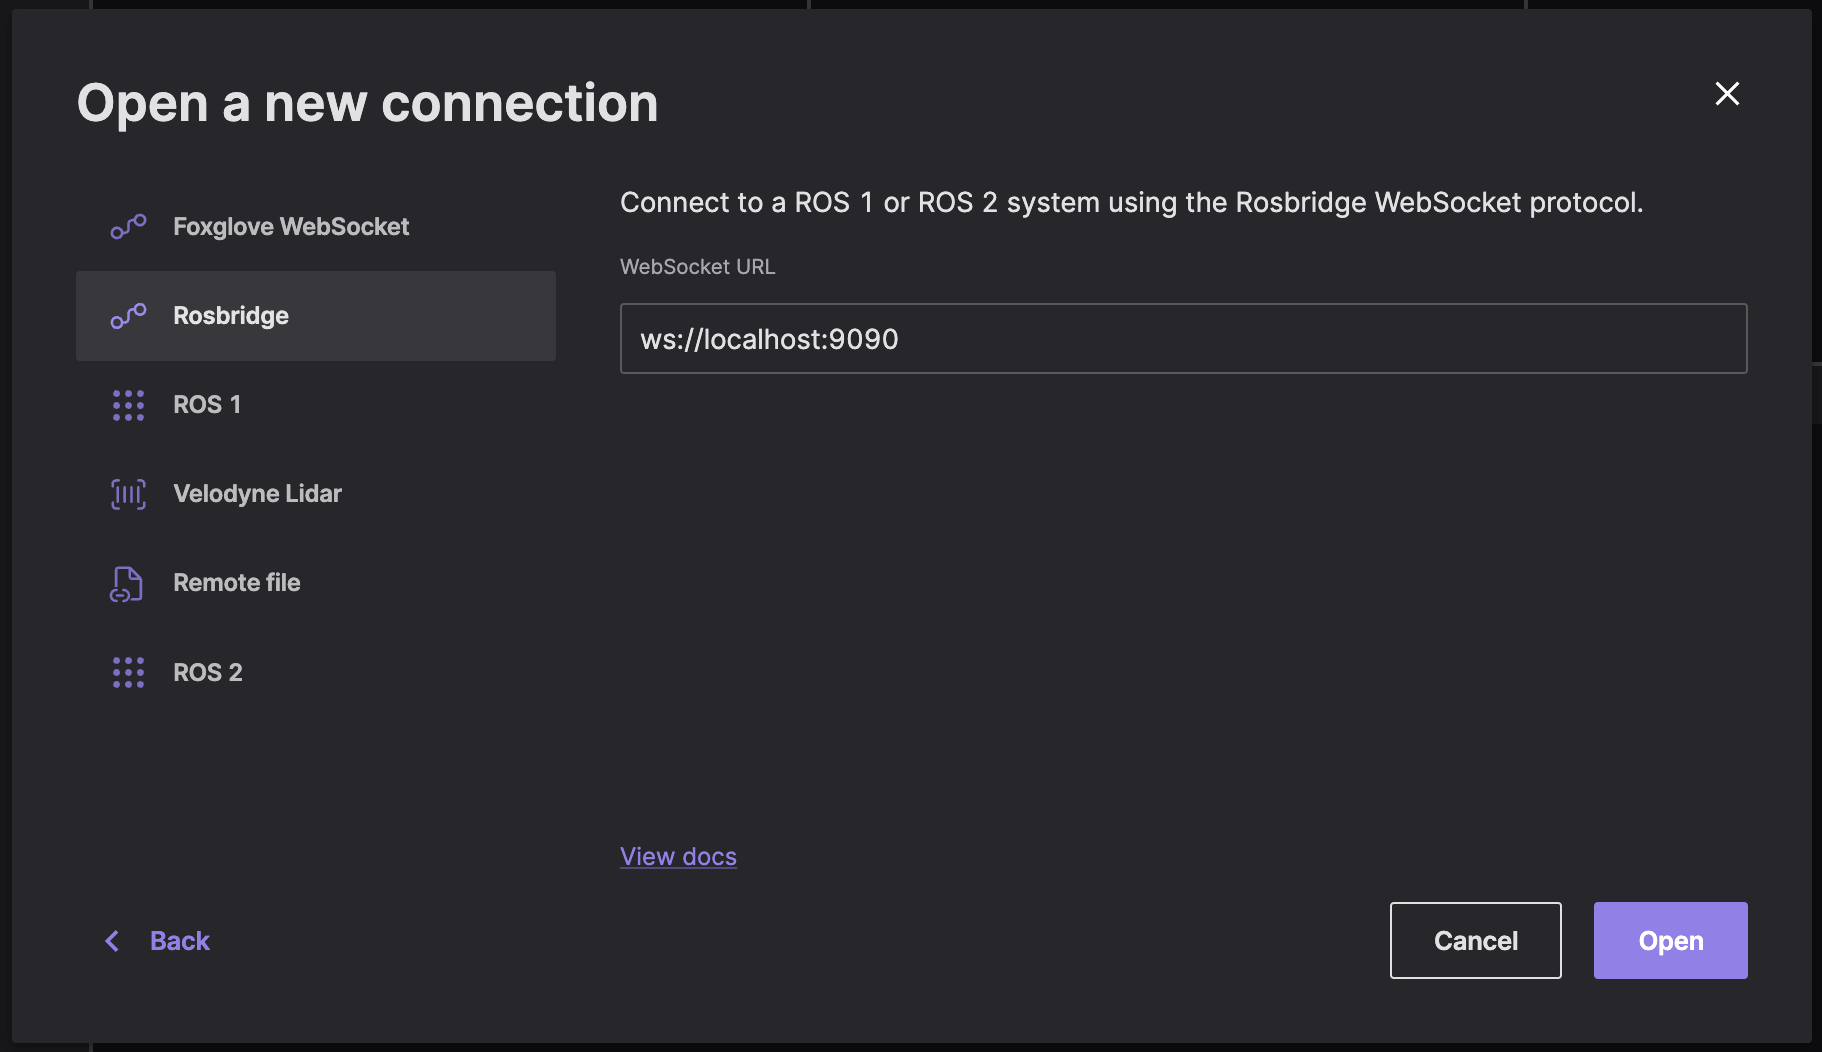
Task: Choose the ROS 1 label
Action: (207, 405)
